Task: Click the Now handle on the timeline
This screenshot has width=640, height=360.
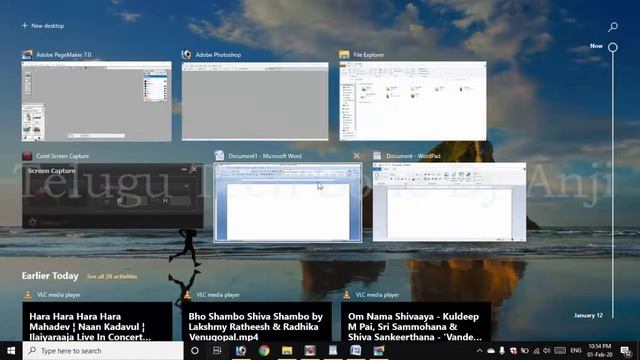Action: click(x=613, y=47)
